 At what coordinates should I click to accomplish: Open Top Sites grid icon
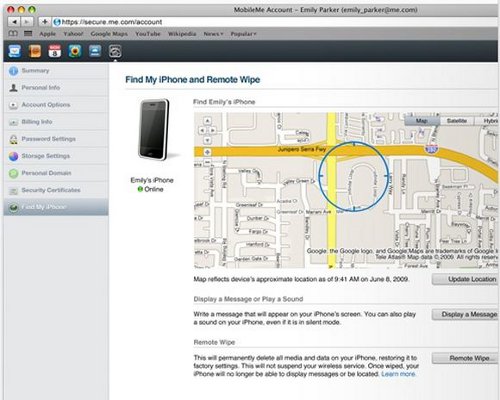click(x=28, y=34)
